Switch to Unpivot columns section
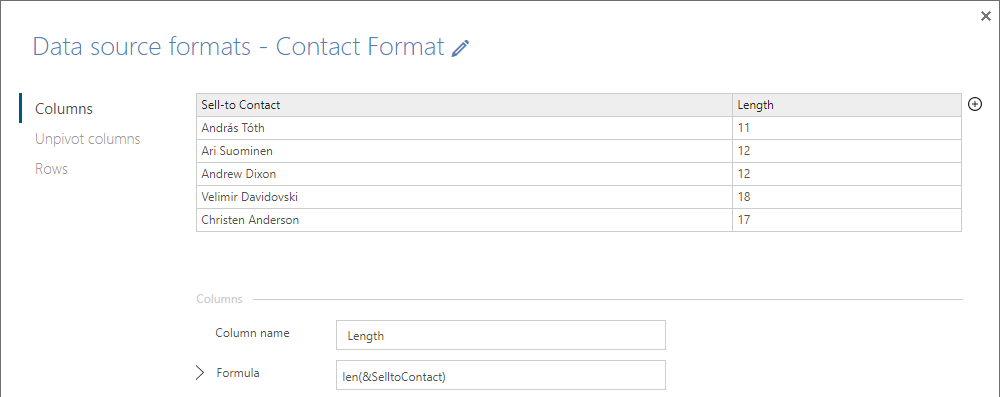Image resolution: width=1000 pixels, height=397 pixels. click(x=88, y=139)
